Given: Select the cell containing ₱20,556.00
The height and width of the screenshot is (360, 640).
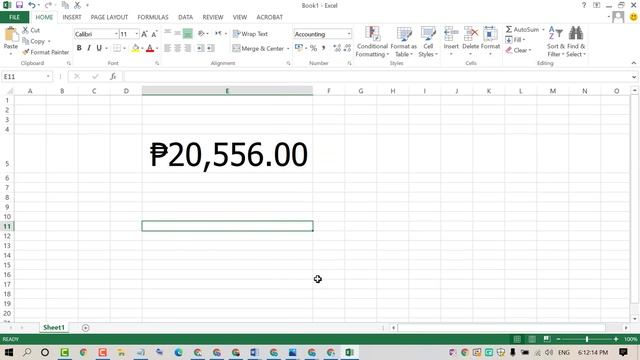Looking at the screenshot, I should (x=227, y=153).
